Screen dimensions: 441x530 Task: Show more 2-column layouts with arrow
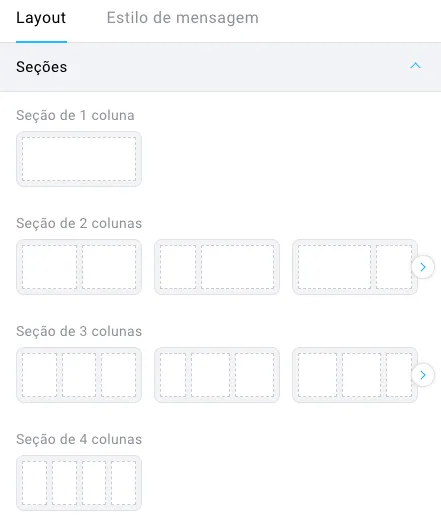pyautogui.click(x=423, y=267)
